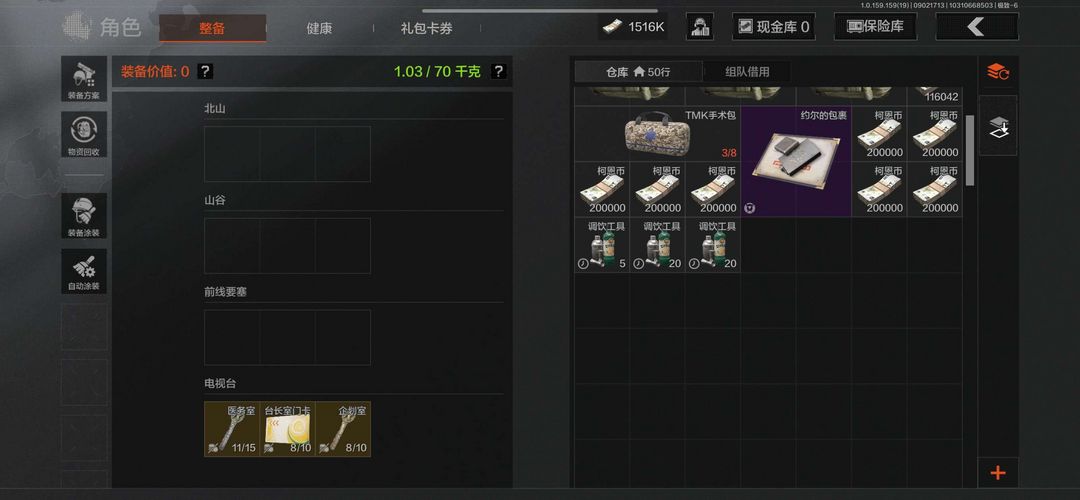The image size is (1080, 500).
Task: Click the back arrow button
Action: tap(977, 27)
